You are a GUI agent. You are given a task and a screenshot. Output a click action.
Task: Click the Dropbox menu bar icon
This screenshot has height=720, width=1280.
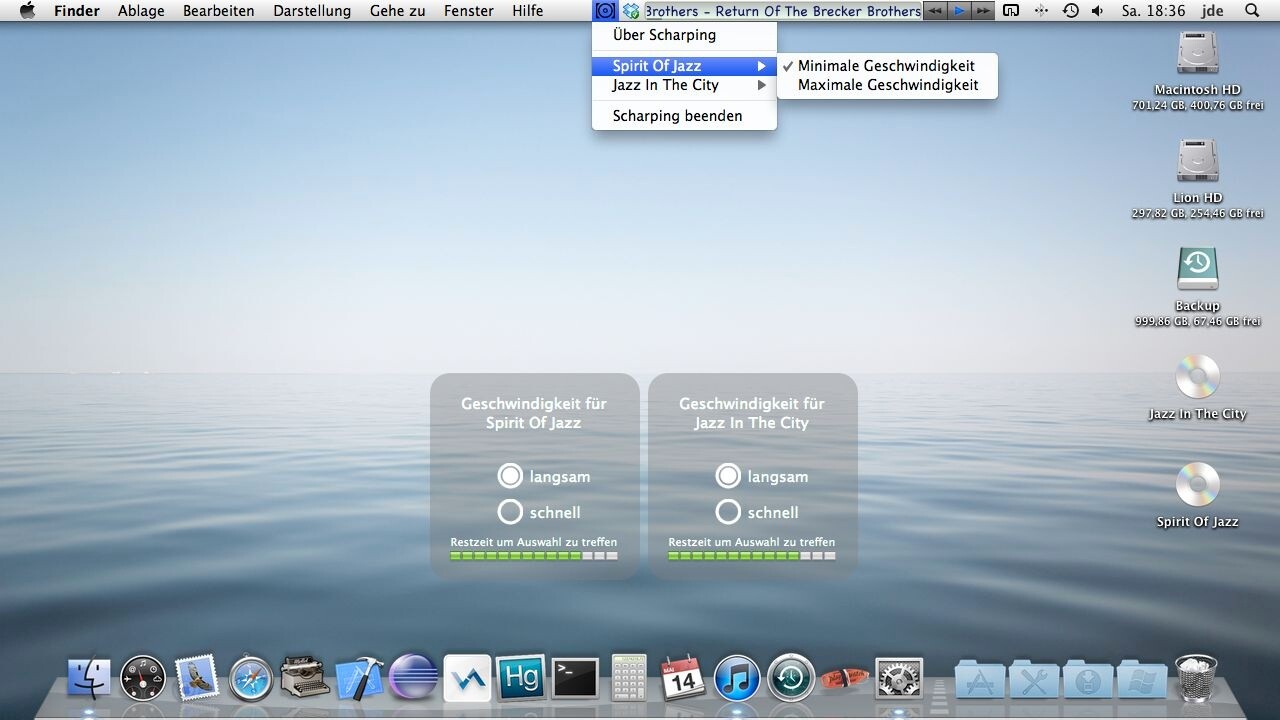coord(631,11)
